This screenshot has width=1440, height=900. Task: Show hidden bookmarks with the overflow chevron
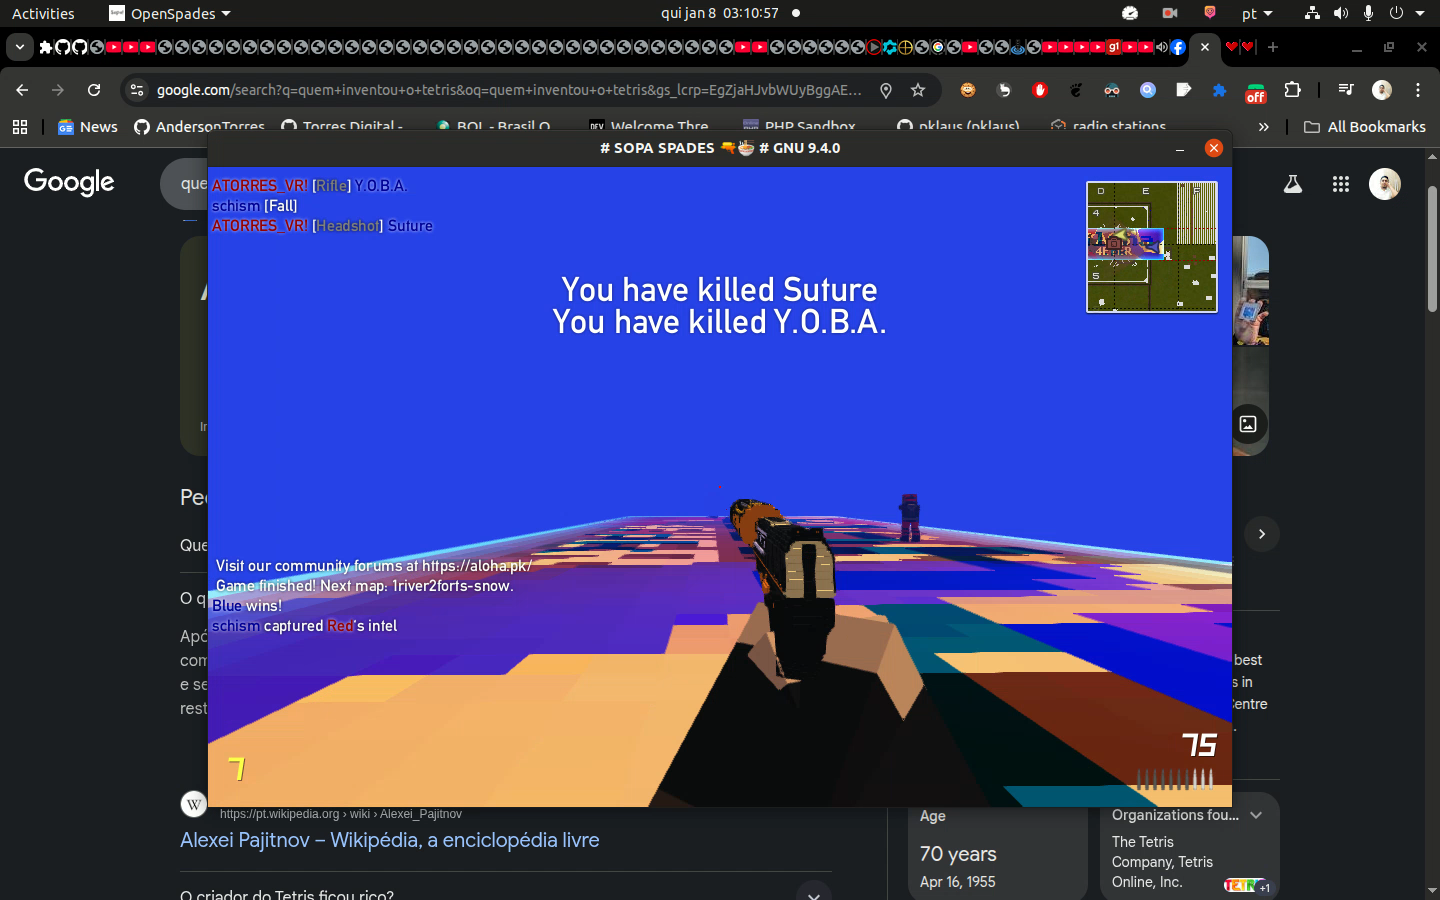(1263, 127)
